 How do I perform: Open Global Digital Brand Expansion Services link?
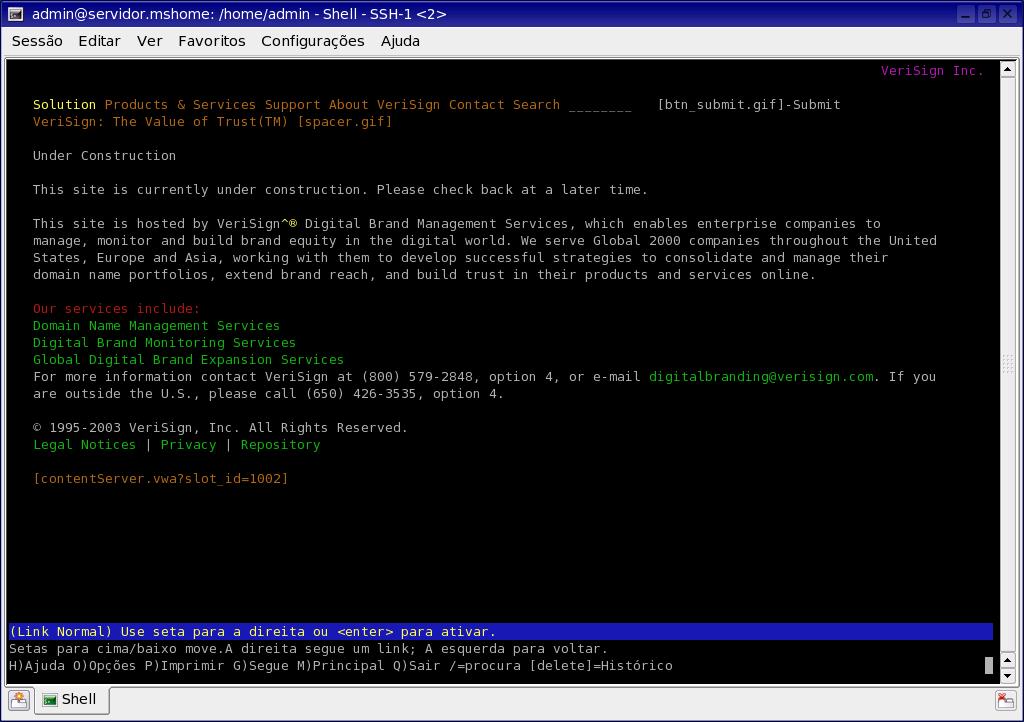pyautogui.click(x=188, y=359)
